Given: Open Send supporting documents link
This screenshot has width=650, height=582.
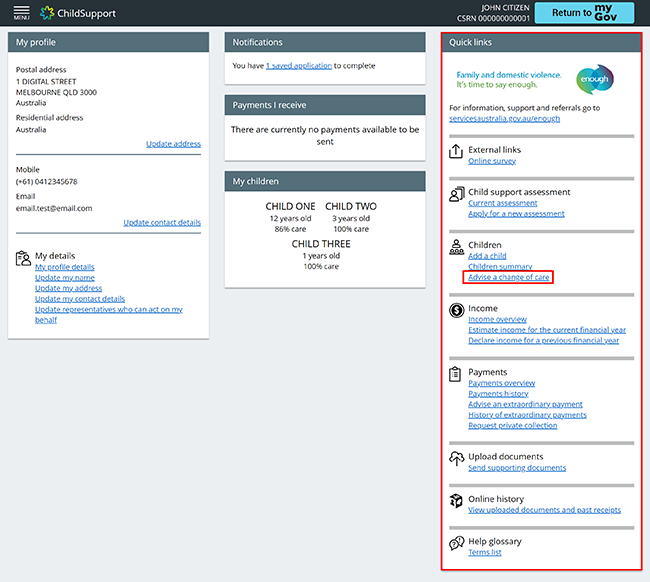Looking at the screenshot, I should pyautogui.click(x=517, y=468).
